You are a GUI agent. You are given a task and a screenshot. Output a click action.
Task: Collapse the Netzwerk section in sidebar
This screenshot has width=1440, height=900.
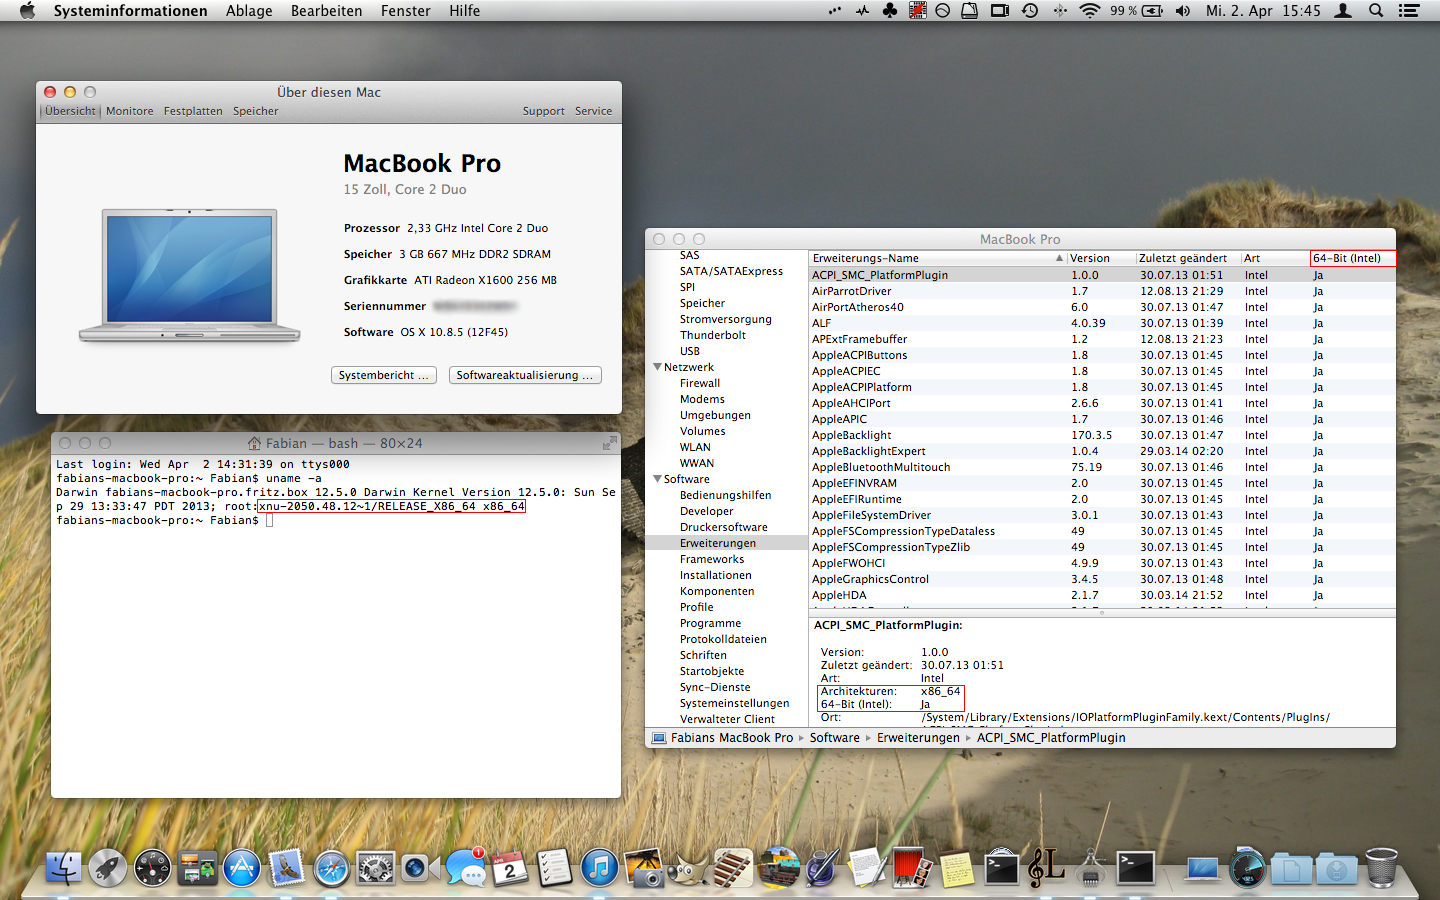[x=657, y=367]
